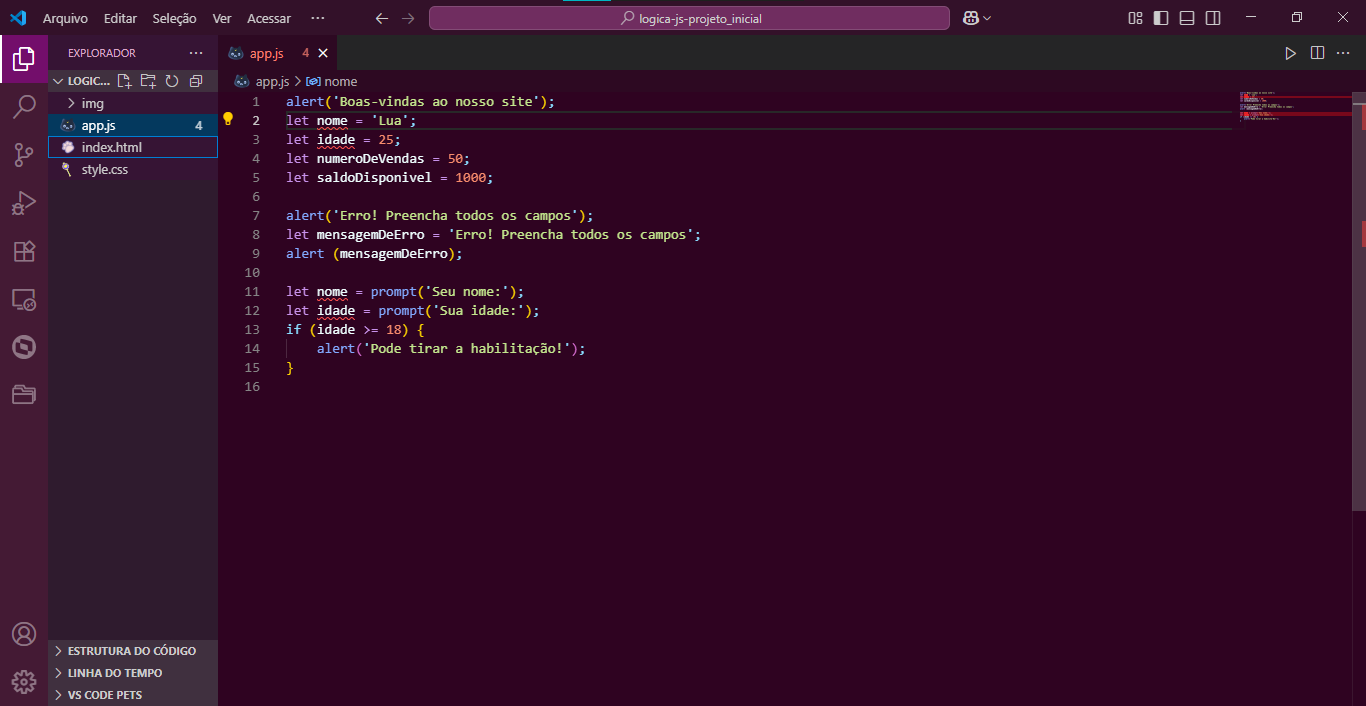Toggle the bottom panel visibility

tap(1187, 18)
